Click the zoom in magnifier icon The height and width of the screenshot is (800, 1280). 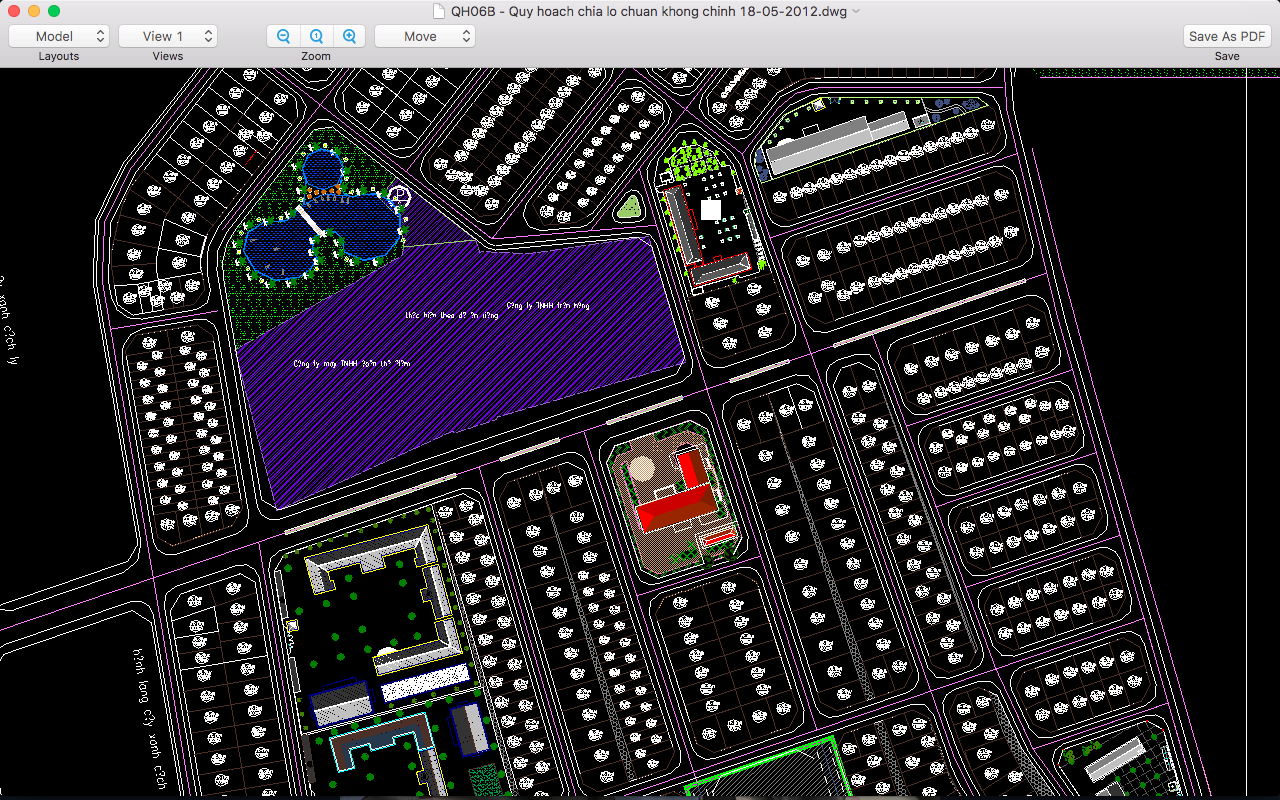(x=349, y=36)
